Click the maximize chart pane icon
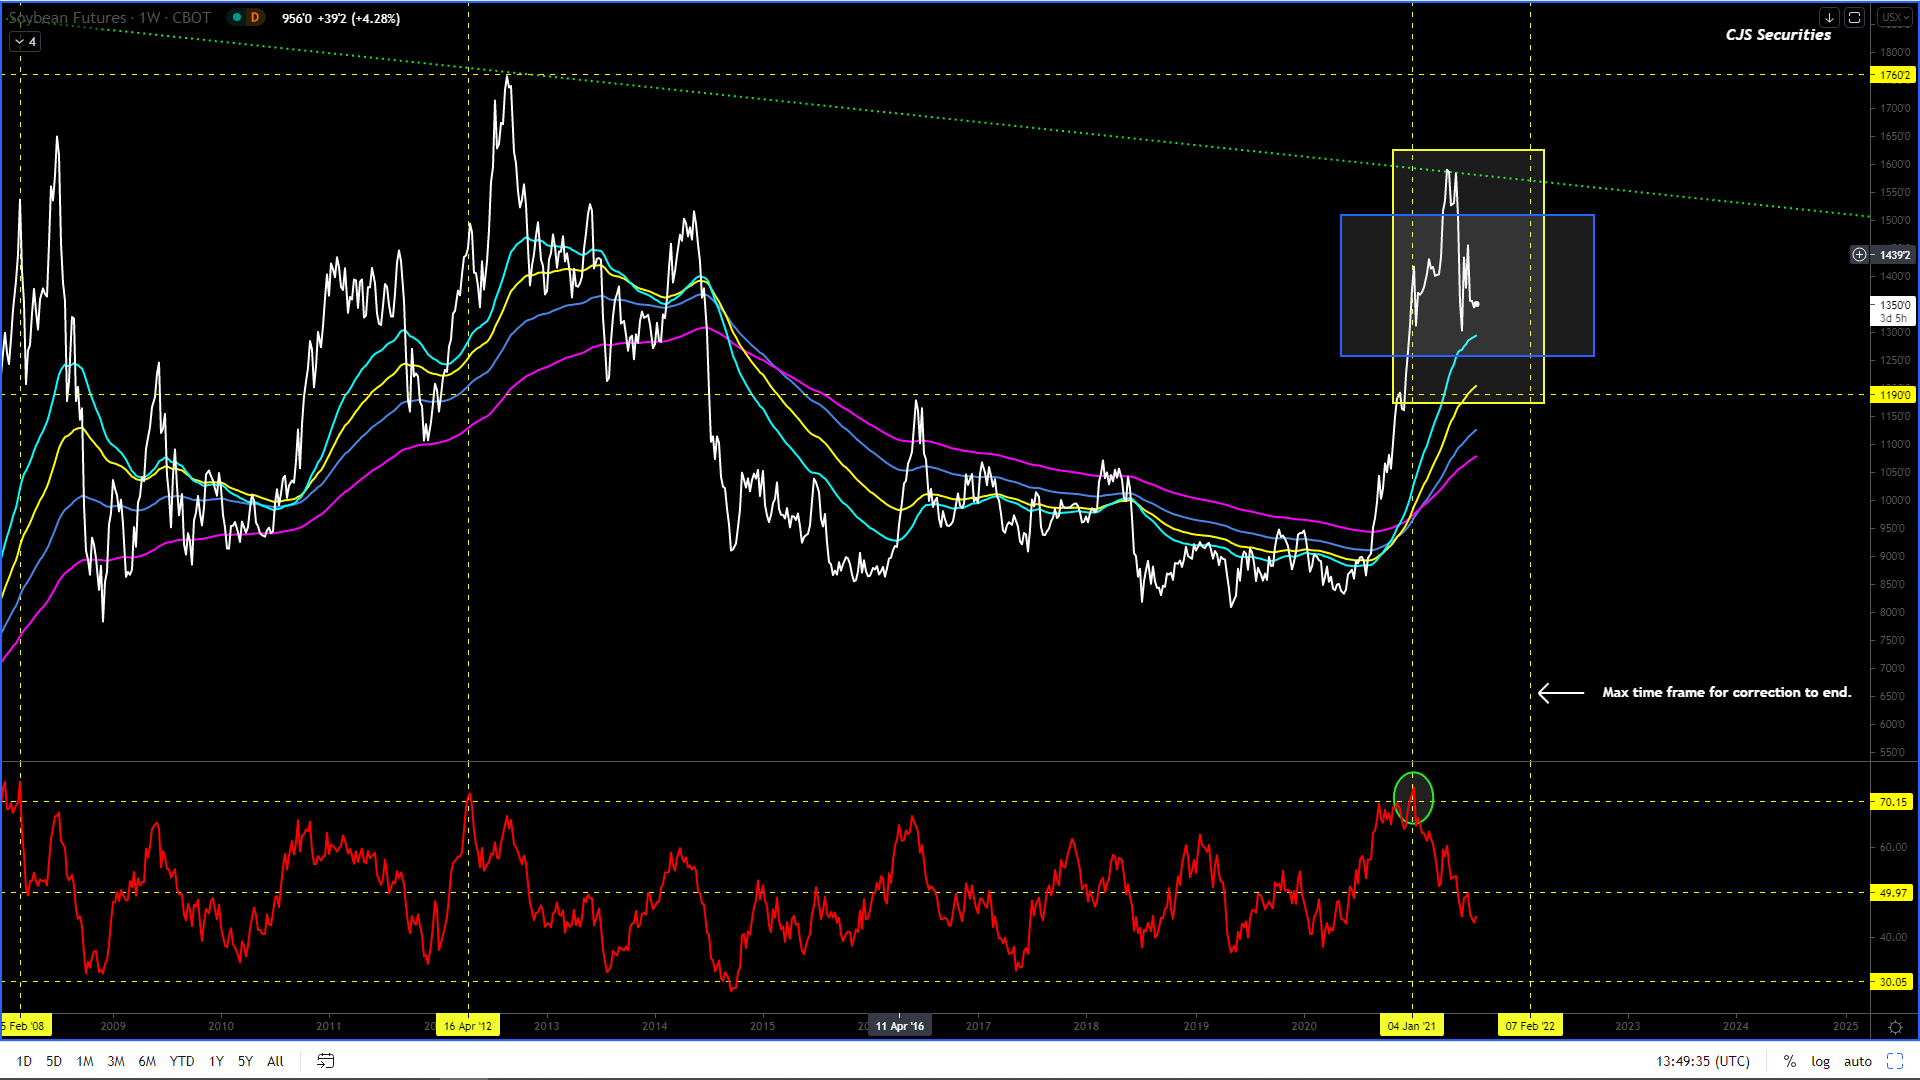The image size is (1920, 1080). point(1854,18)
